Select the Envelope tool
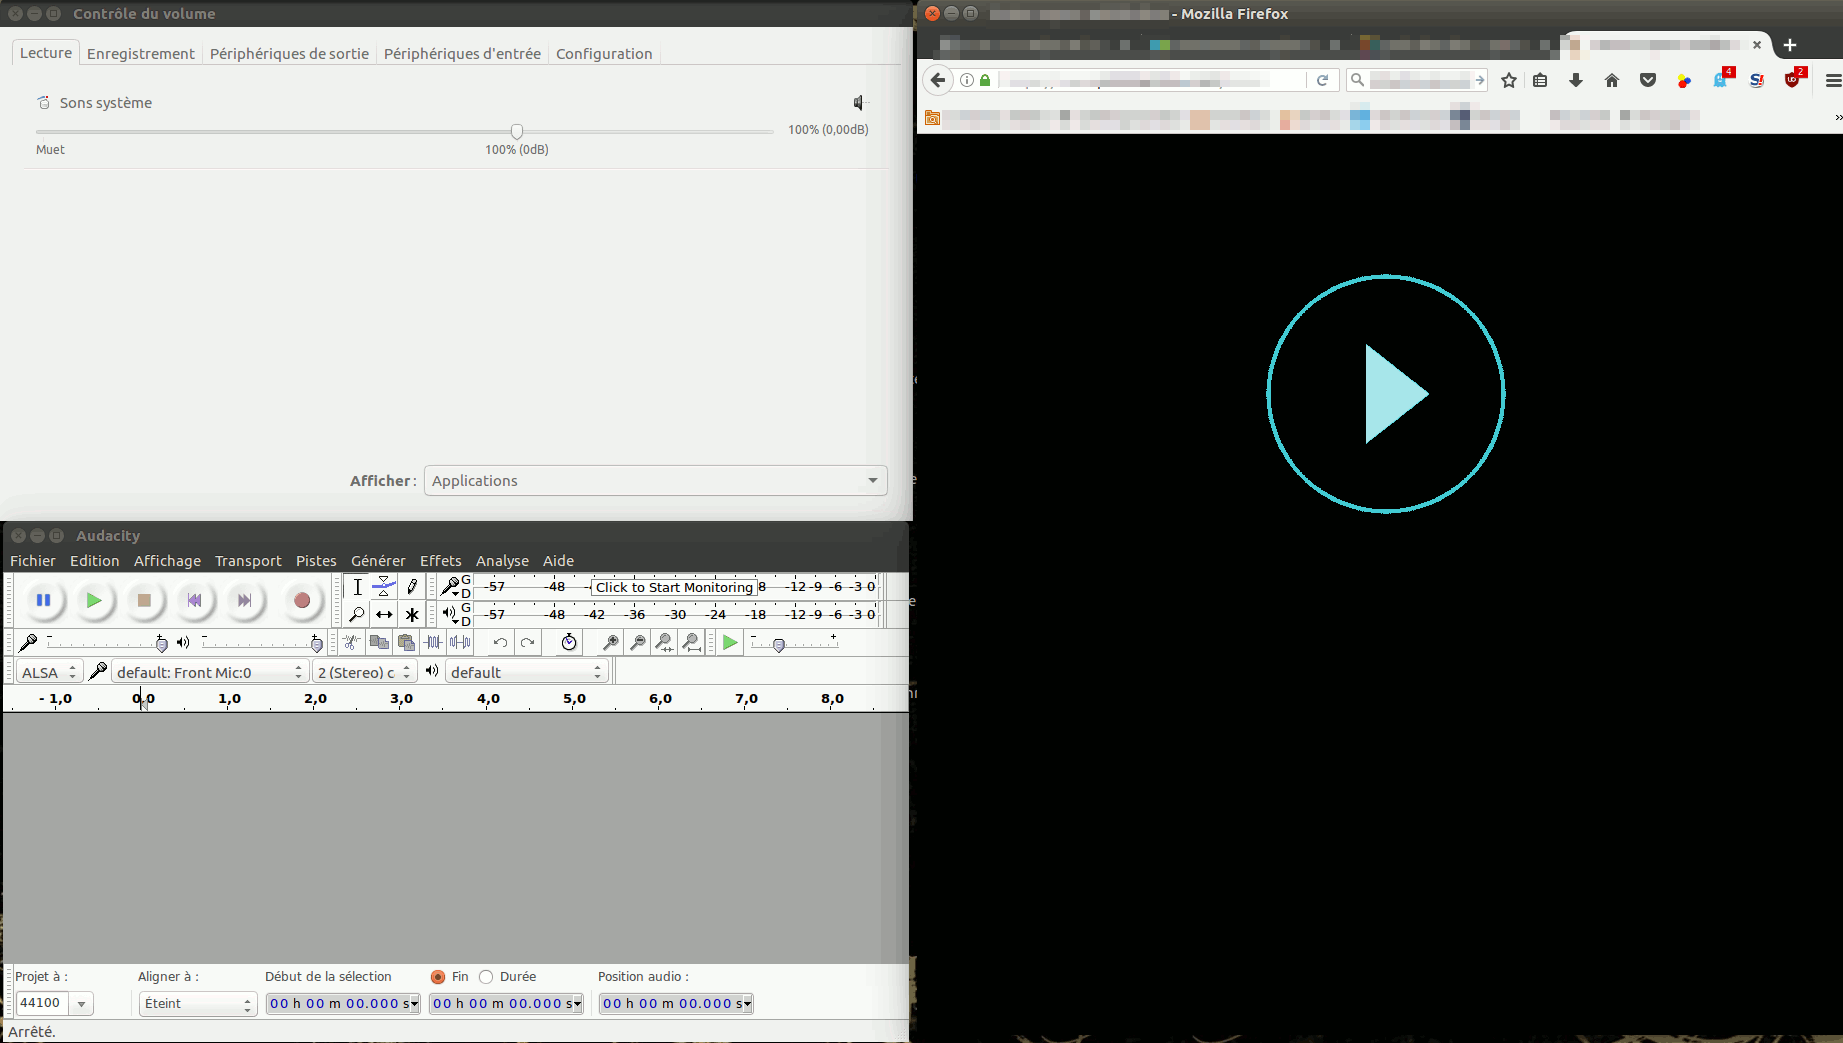 (x=384, y=587)
